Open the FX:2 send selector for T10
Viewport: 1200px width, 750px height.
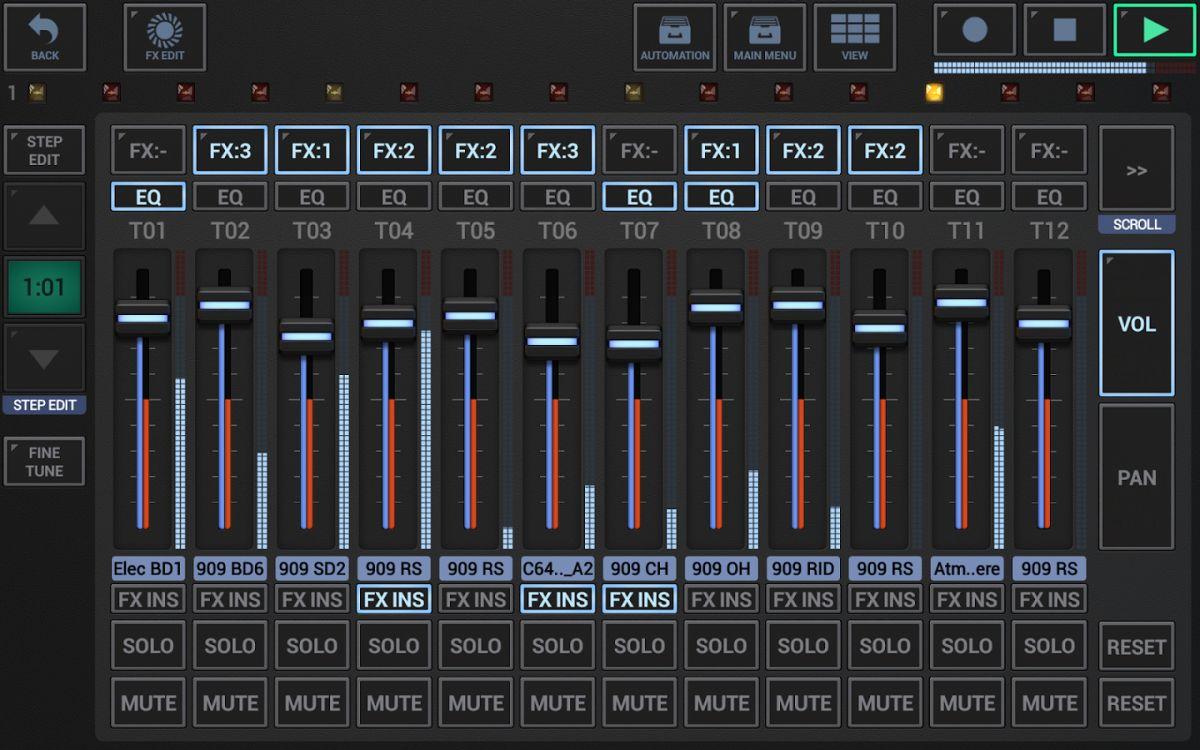[x=886, y=151]
